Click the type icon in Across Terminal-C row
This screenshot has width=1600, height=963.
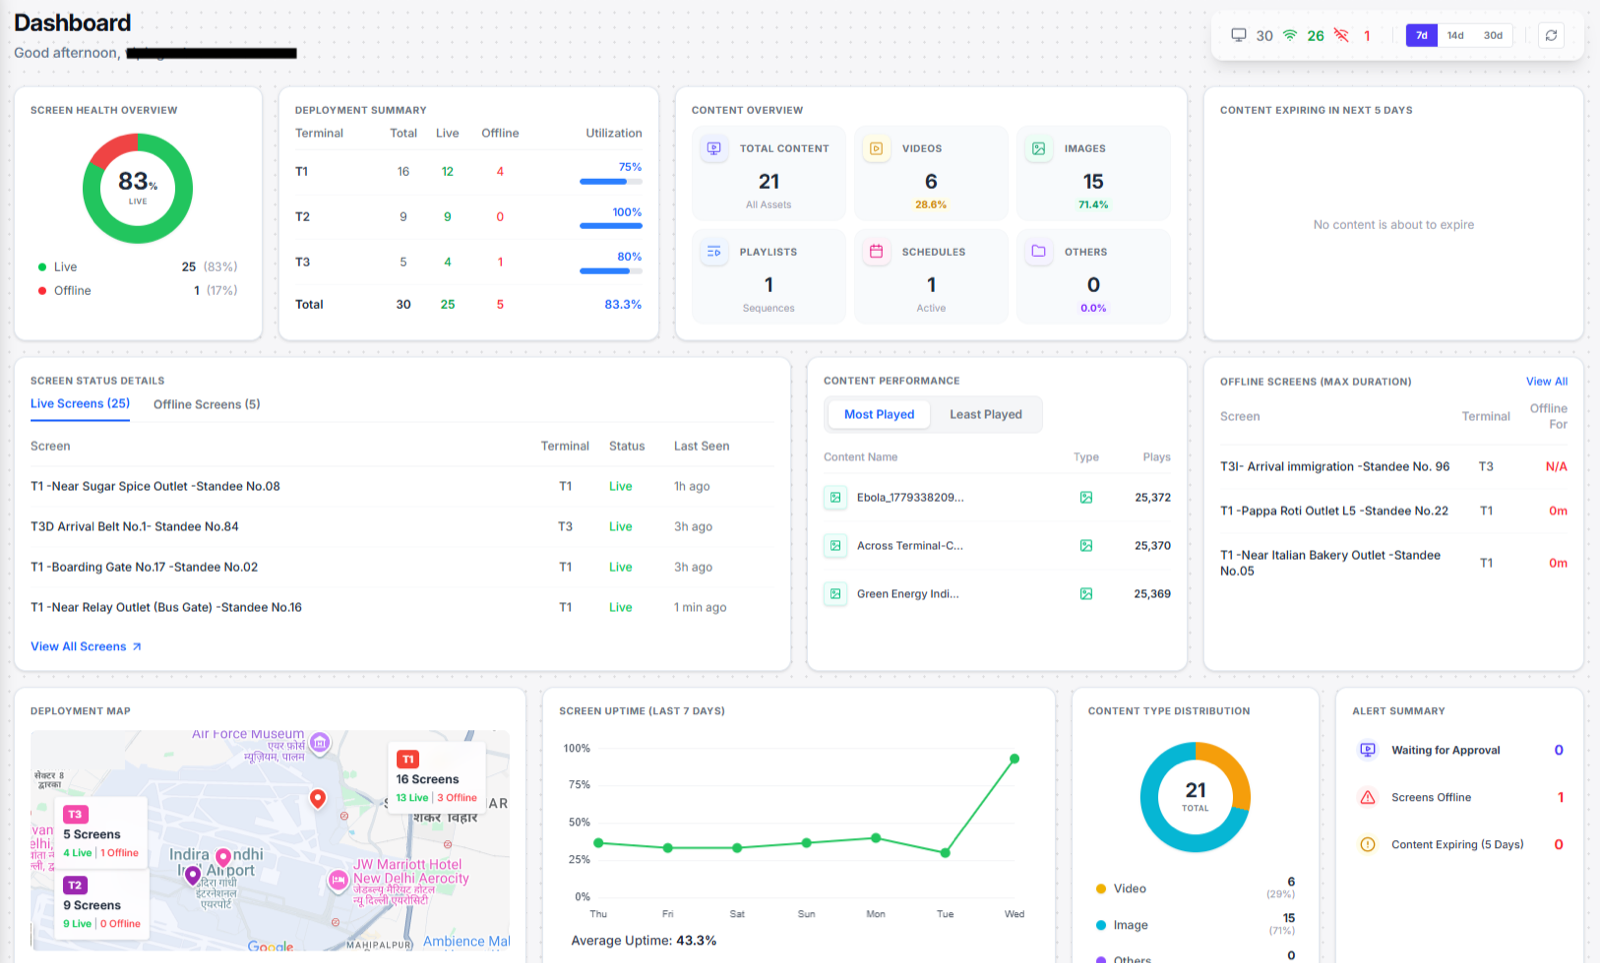[x=1086, y=545]
